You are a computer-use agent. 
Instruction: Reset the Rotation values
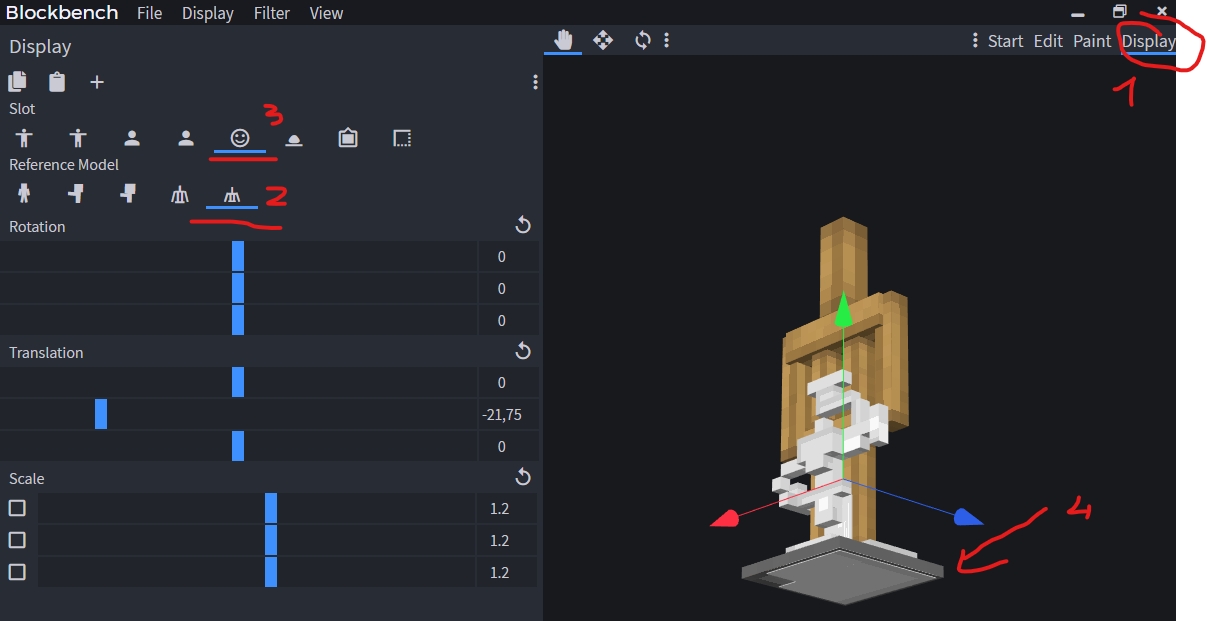point(522,226)
